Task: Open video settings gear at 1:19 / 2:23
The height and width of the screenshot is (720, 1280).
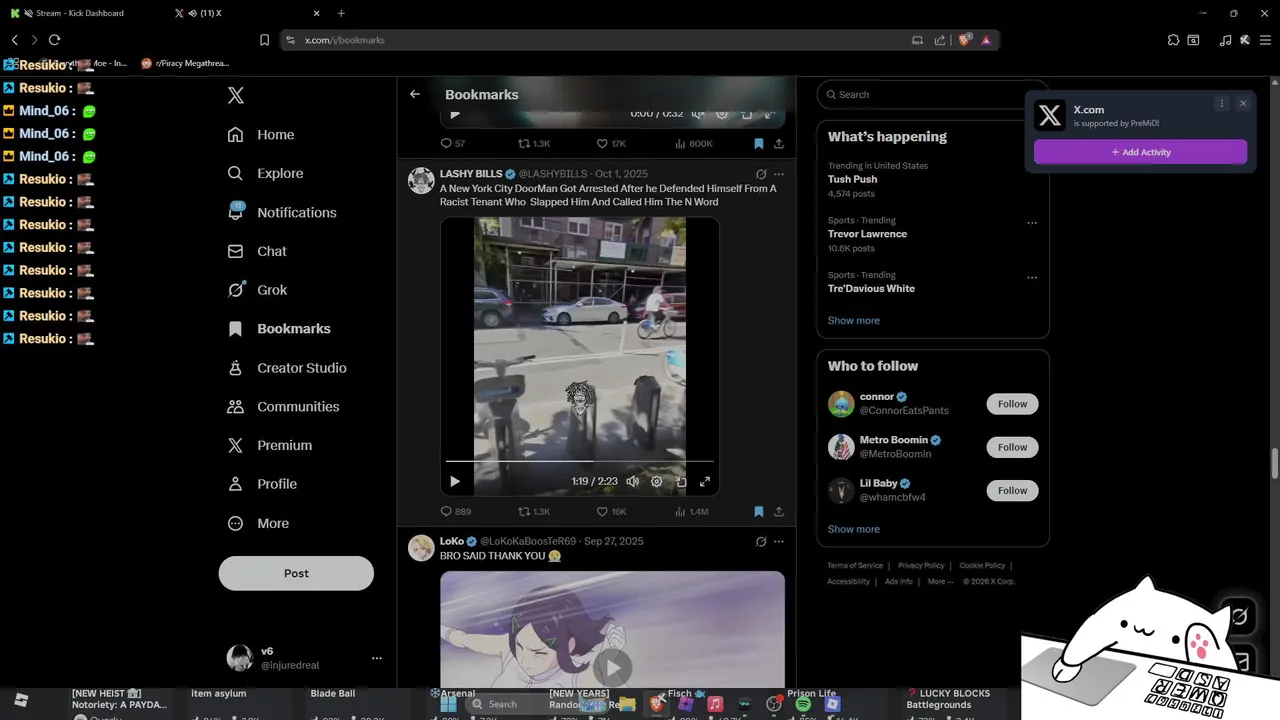Action: point(657,481)
